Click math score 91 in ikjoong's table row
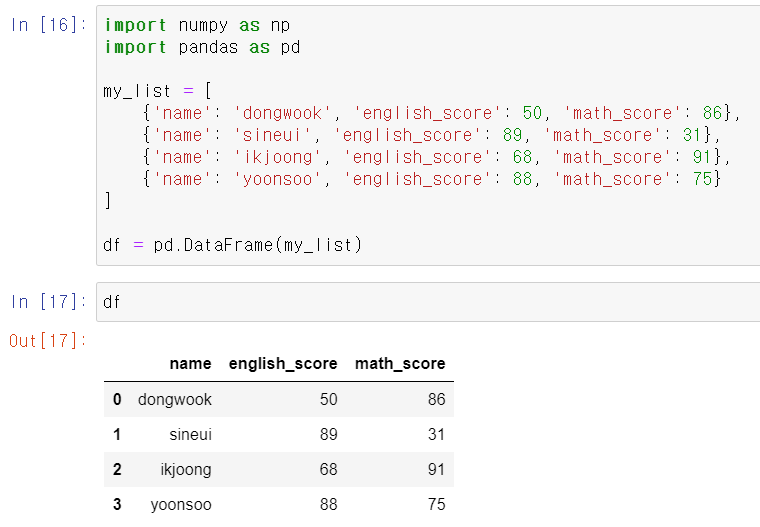The height and width of the screenshot is (527, 760). [x=436, y=469]
